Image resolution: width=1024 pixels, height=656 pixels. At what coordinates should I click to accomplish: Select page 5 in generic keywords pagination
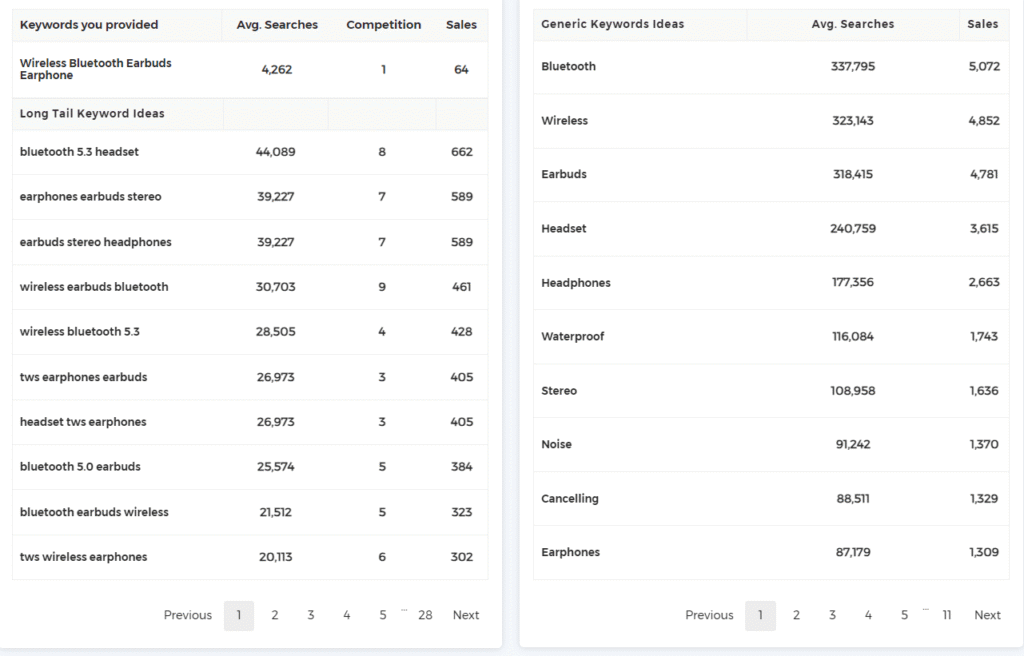[904, 615]
